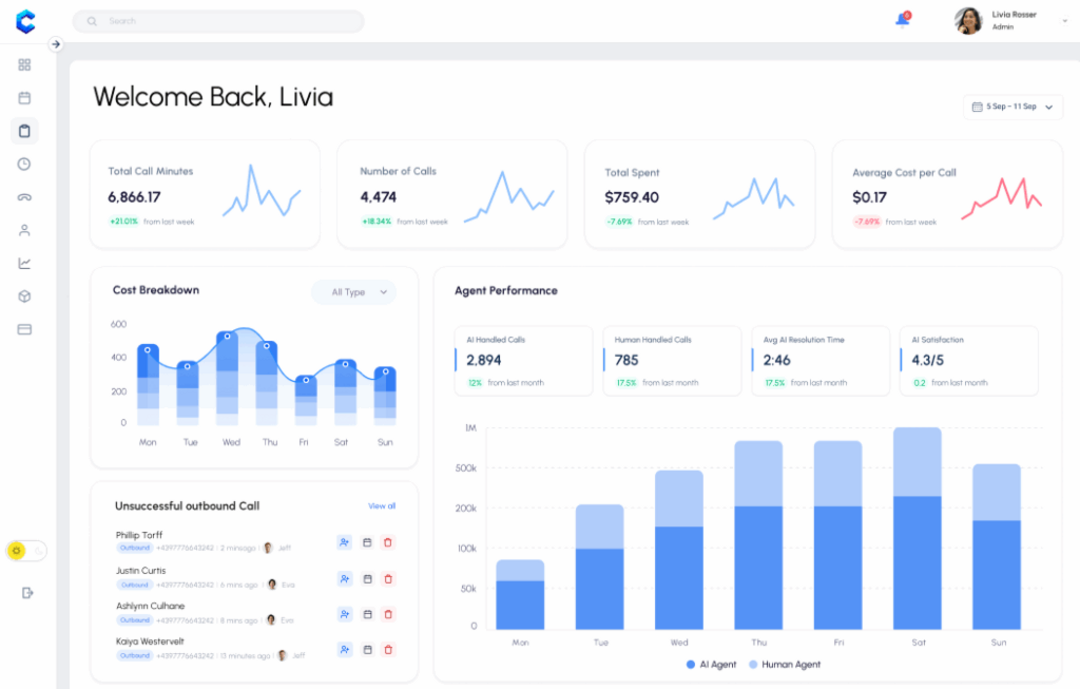Click the credit card billing sidebar icon
The image size is (1080, 689).
[x=25, y=329]
